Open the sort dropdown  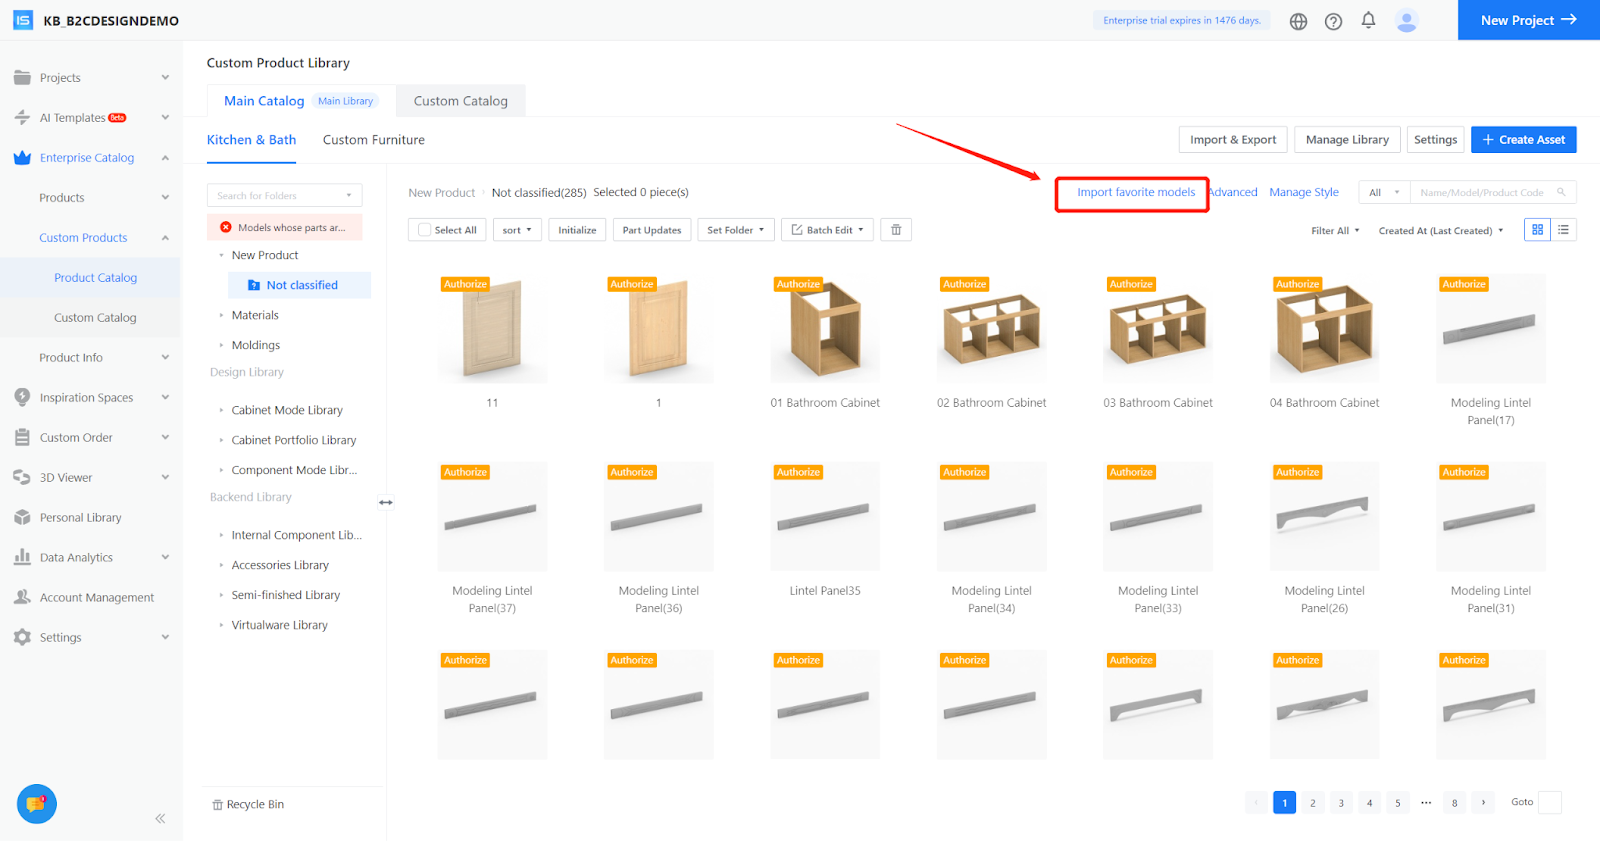(x=517, y=230)
